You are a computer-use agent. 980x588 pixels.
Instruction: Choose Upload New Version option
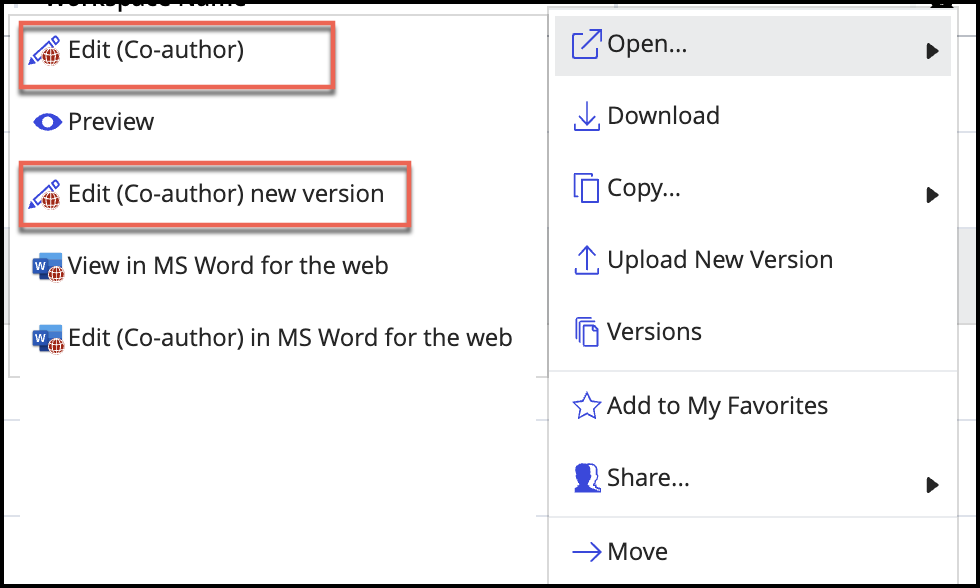coord(720,260)
